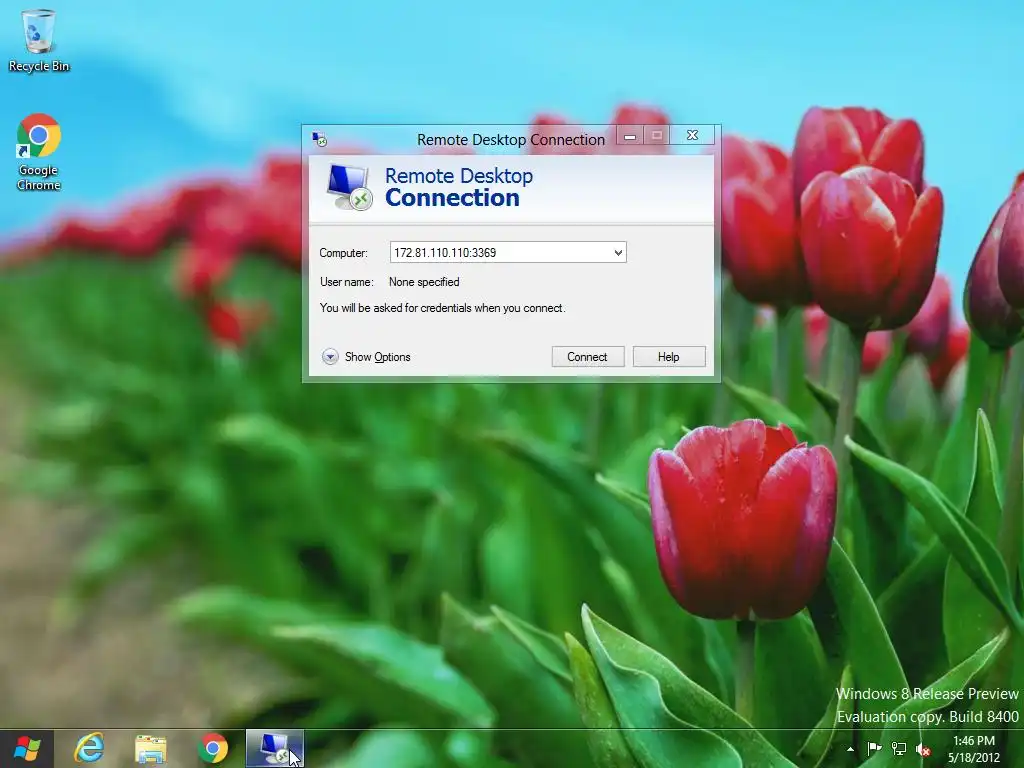Image resolution: width=1024 pixels, height=768 pixels.
Task: Click the muted volume tray icon
Action: pos(923,750)
